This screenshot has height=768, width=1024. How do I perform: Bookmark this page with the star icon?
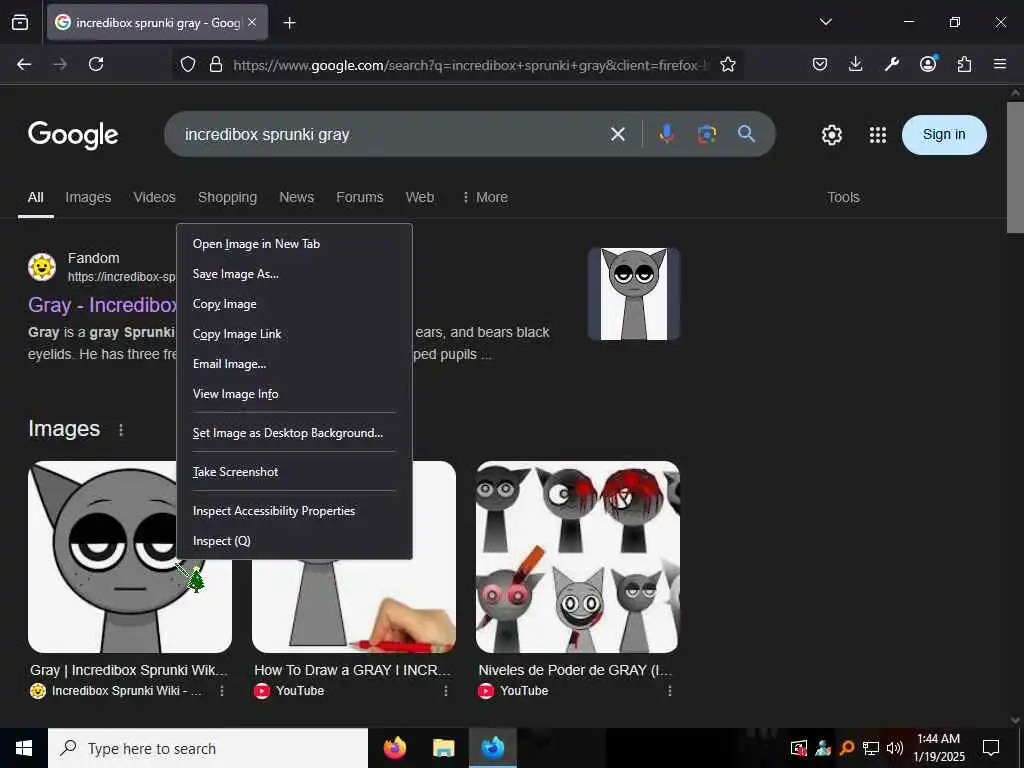(728, 65)
